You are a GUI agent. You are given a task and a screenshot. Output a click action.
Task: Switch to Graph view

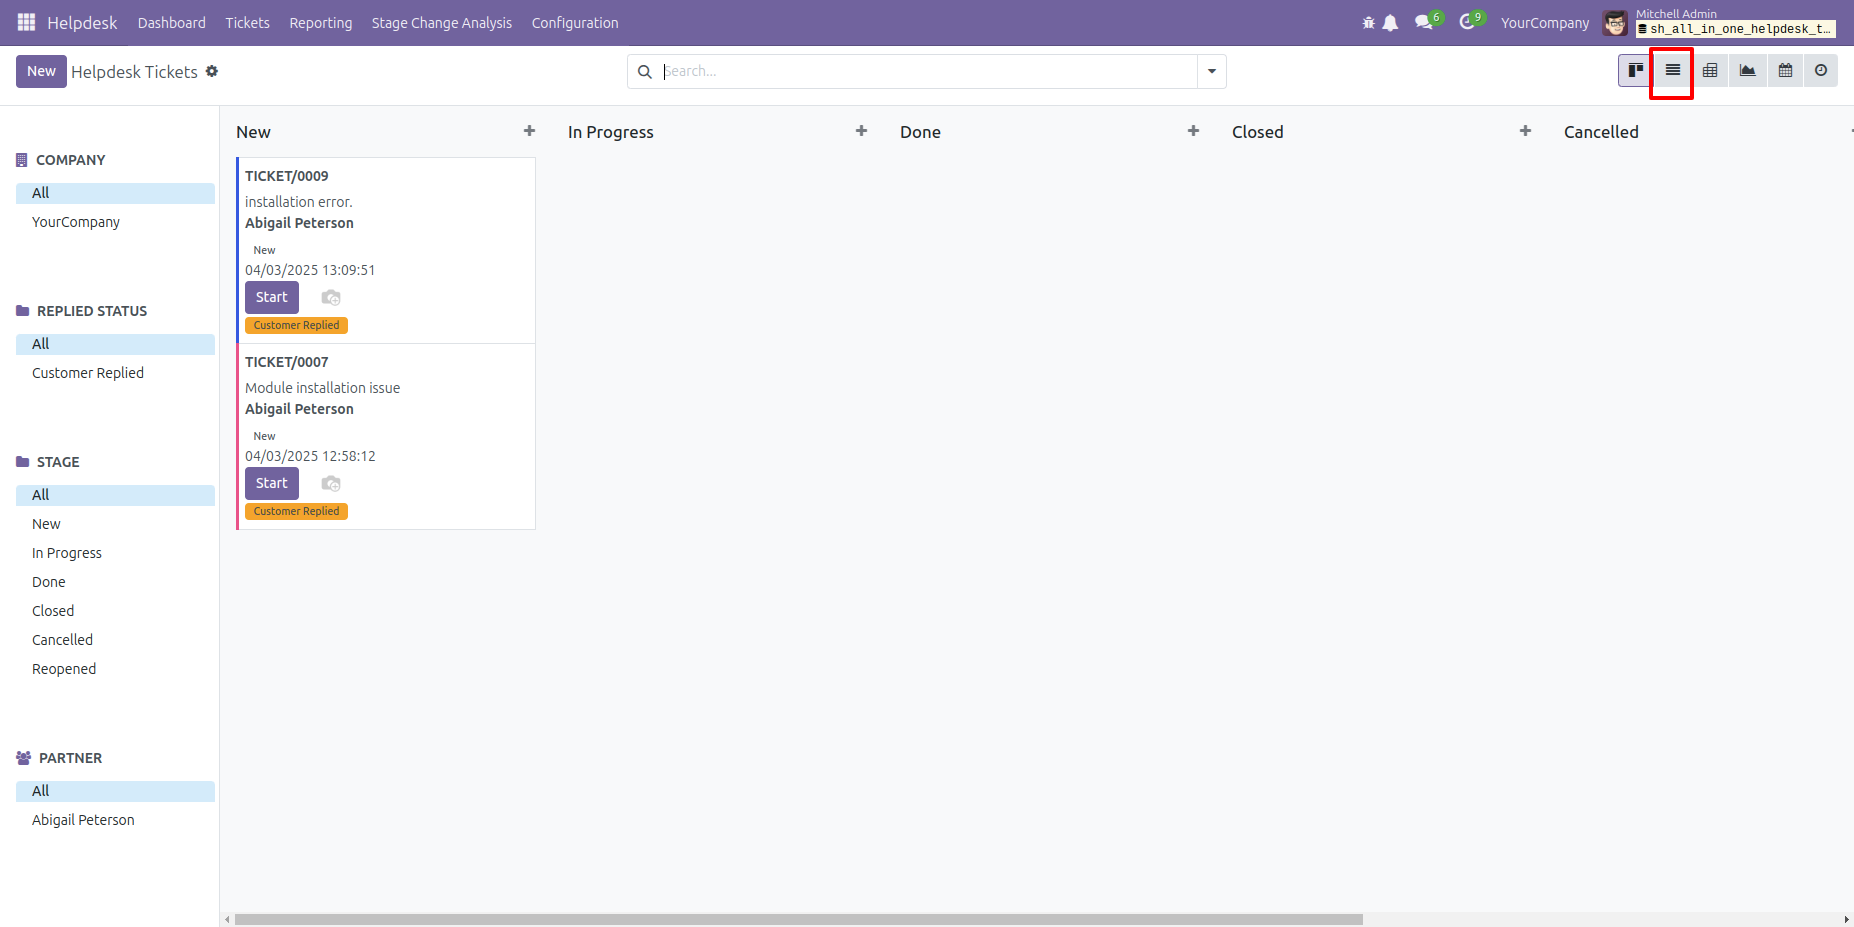[1747, 70]
